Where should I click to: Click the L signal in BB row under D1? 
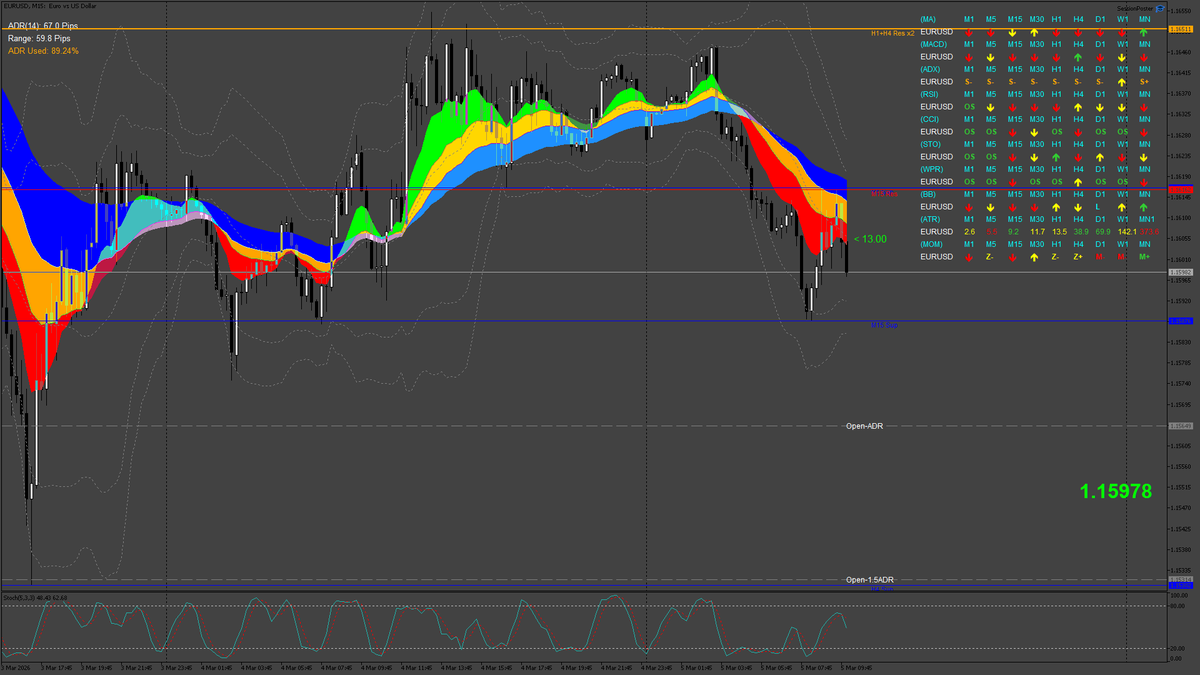pos(1098,206)
